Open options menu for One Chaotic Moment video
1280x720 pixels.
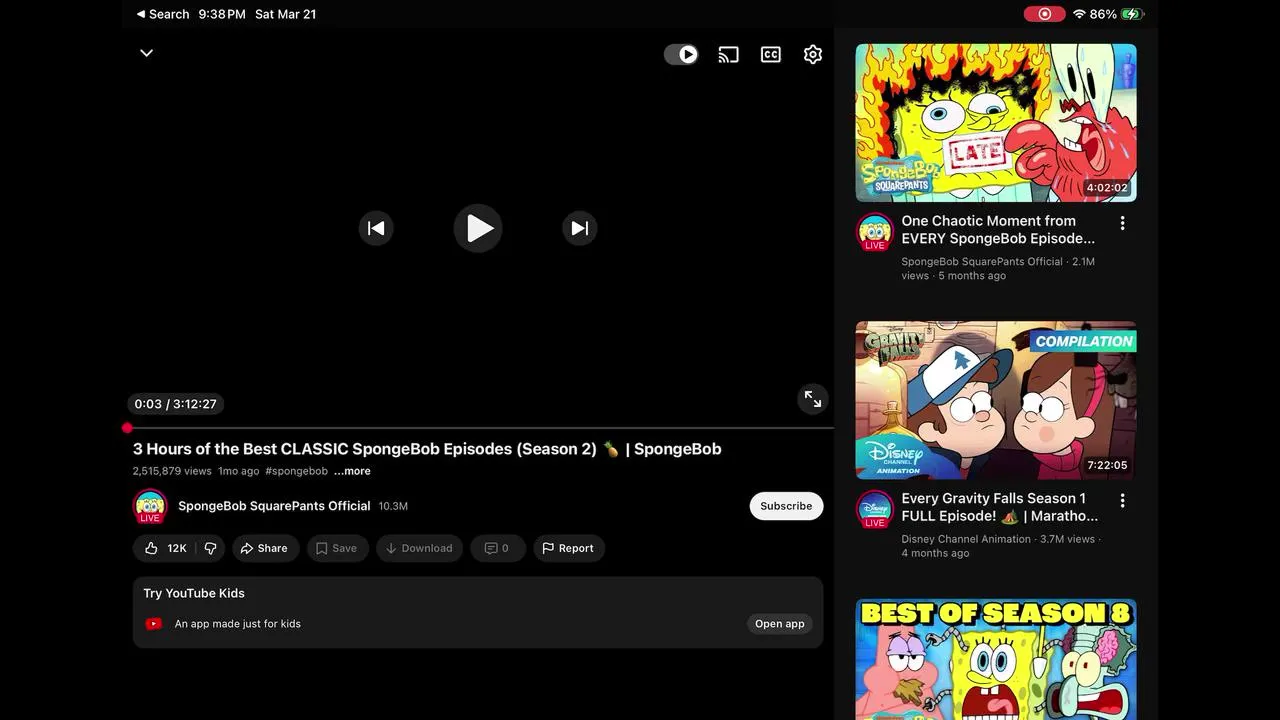coord(1122,223)
